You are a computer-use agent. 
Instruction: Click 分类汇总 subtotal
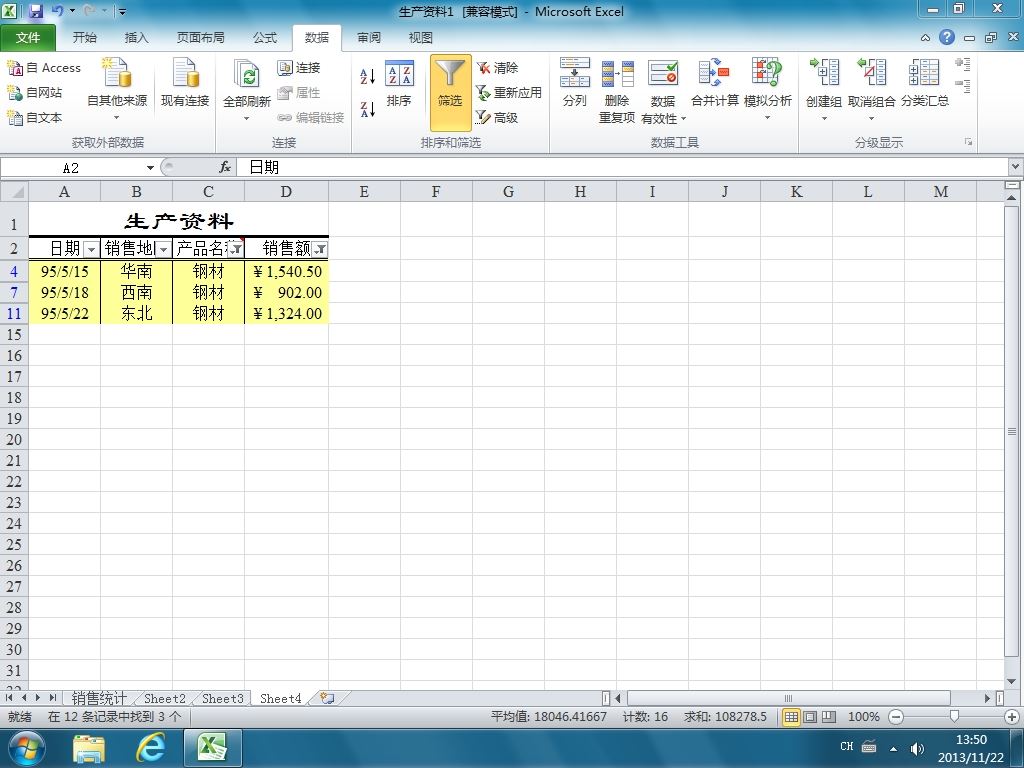pos(925,82)
